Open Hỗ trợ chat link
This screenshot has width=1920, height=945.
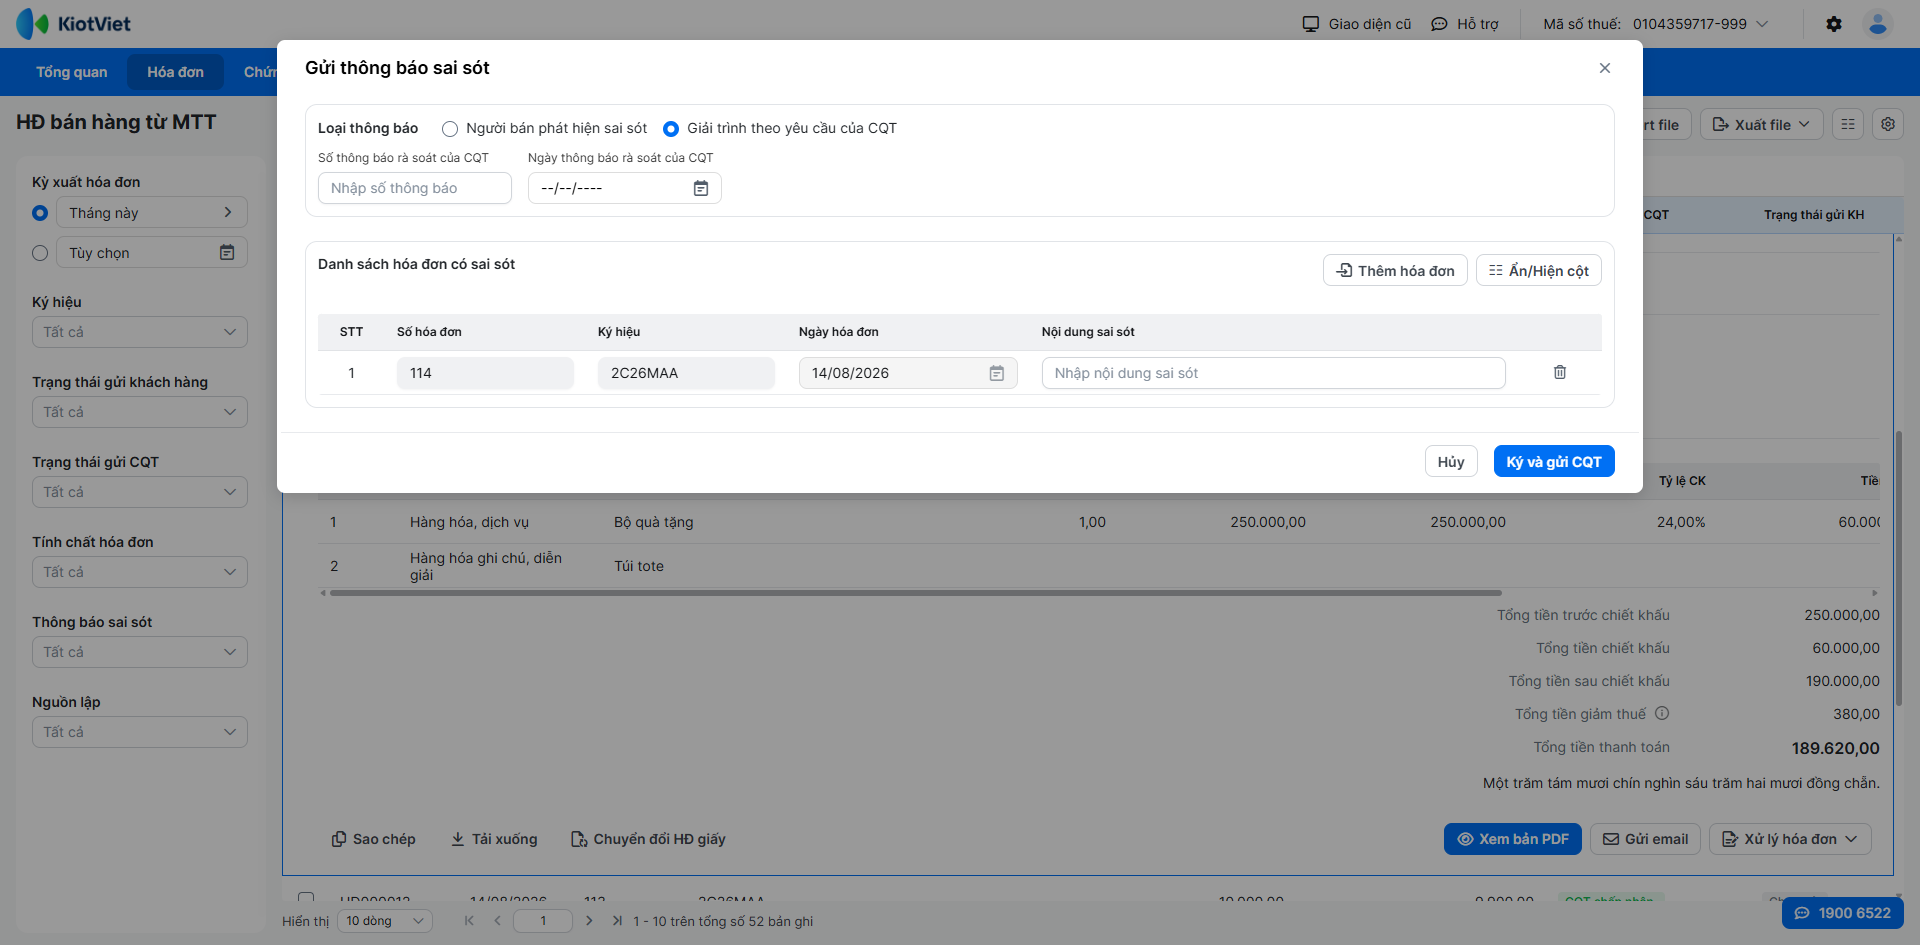coord(1465,24)
